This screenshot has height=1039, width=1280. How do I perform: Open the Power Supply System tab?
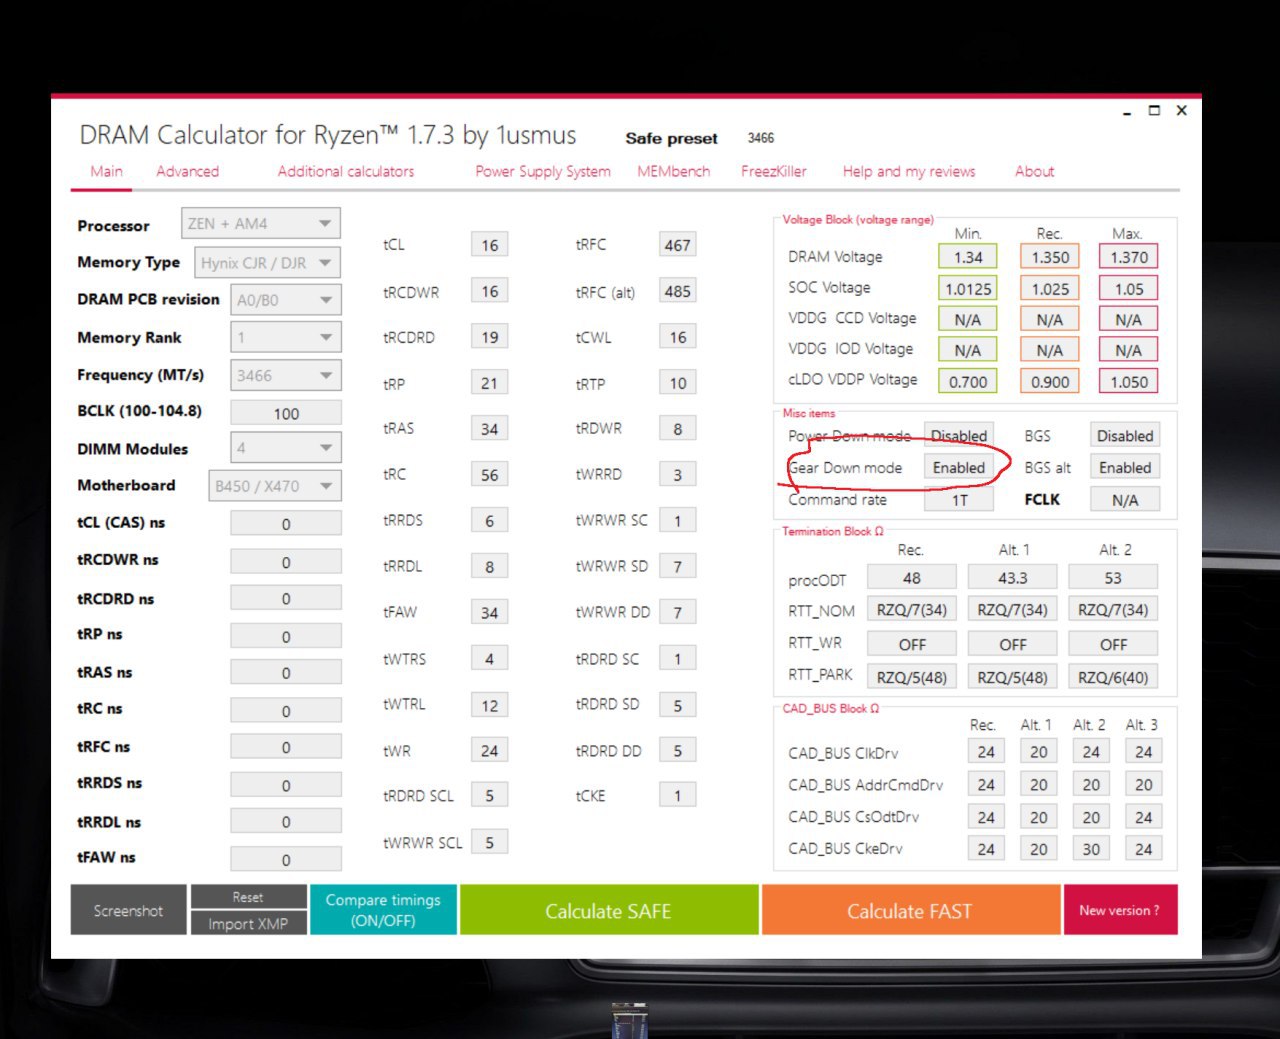543,171
